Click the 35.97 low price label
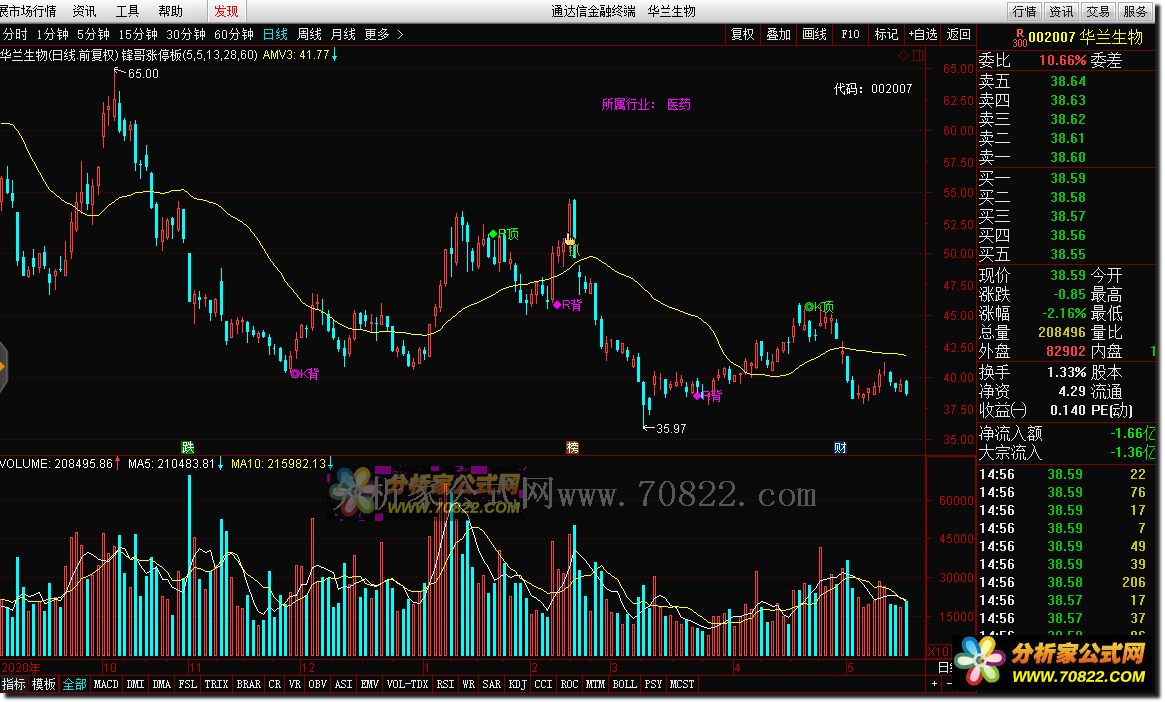Screen dimensions: 1165x702 pyautogui.click(x=671, y=429)
